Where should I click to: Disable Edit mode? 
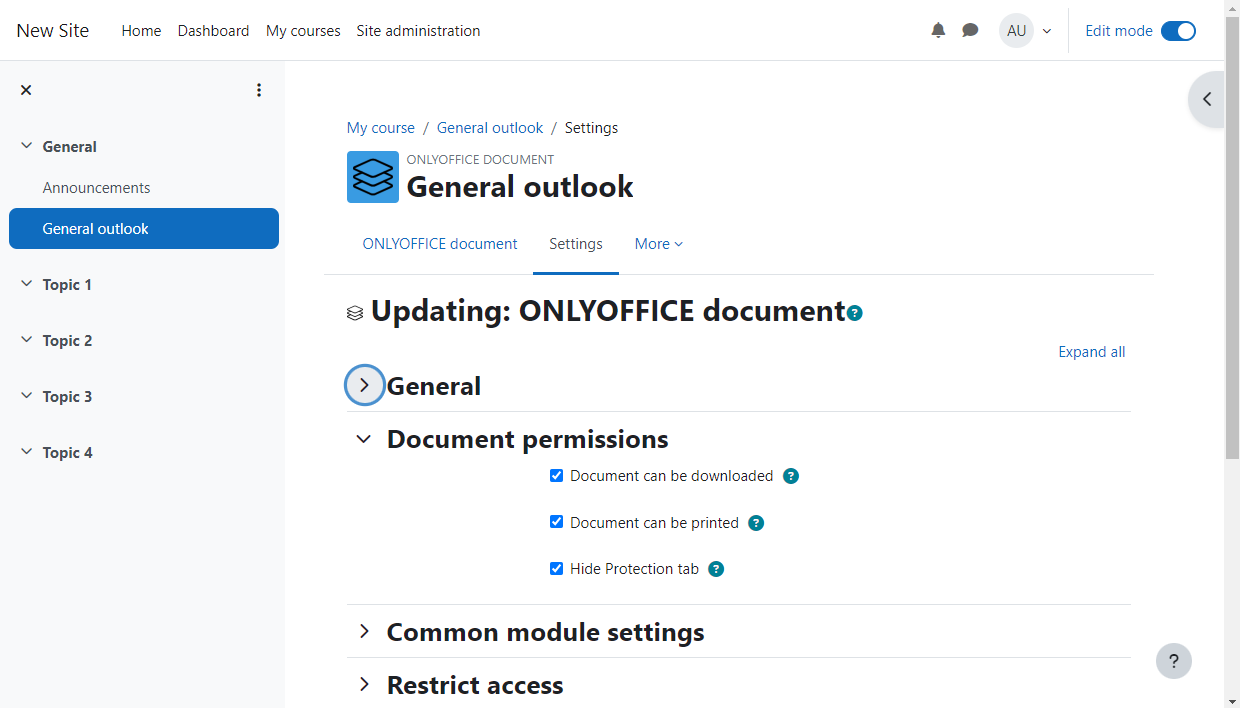(1178, 31)
